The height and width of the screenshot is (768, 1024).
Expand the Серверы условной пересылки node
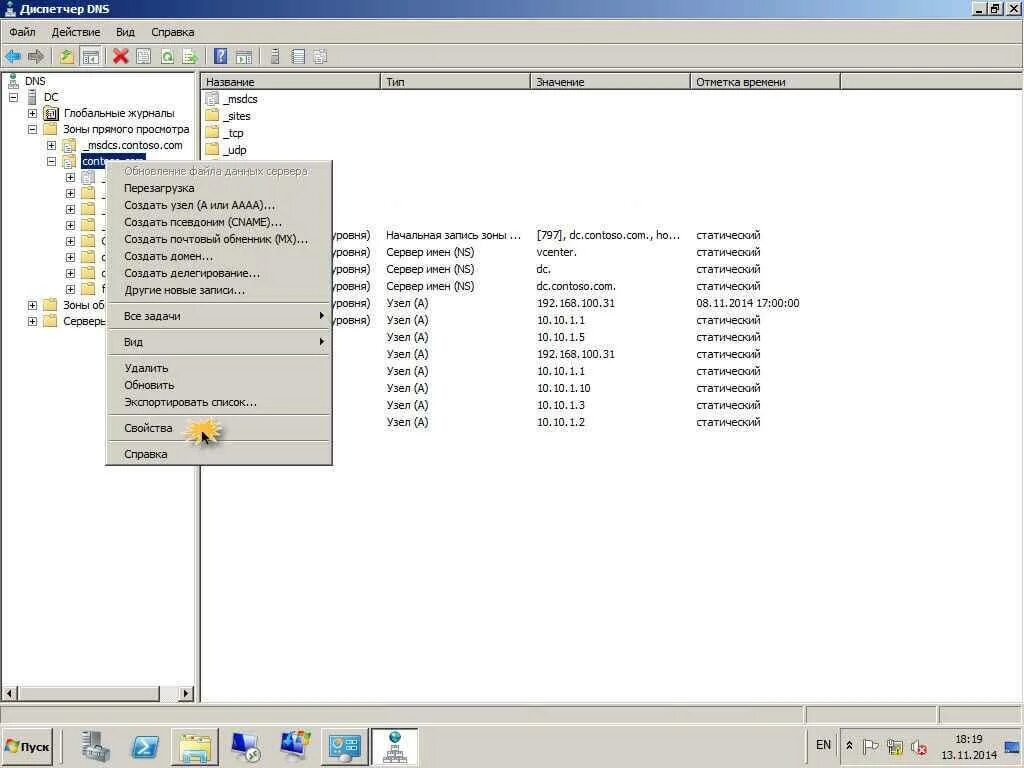(33, 321)
